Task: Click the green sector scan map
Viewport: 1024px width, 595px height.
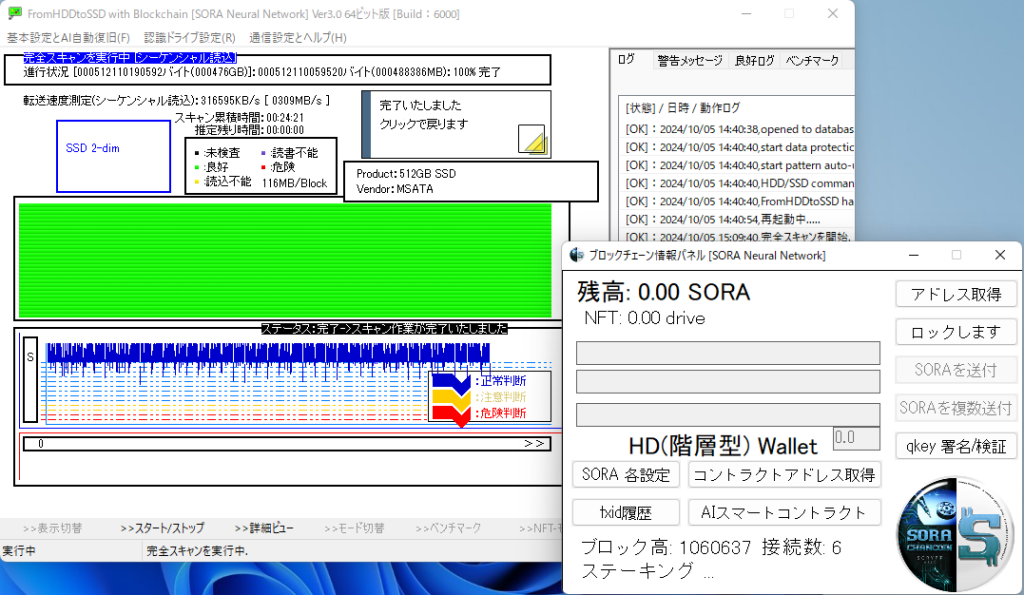Action: tap(285, 261)
